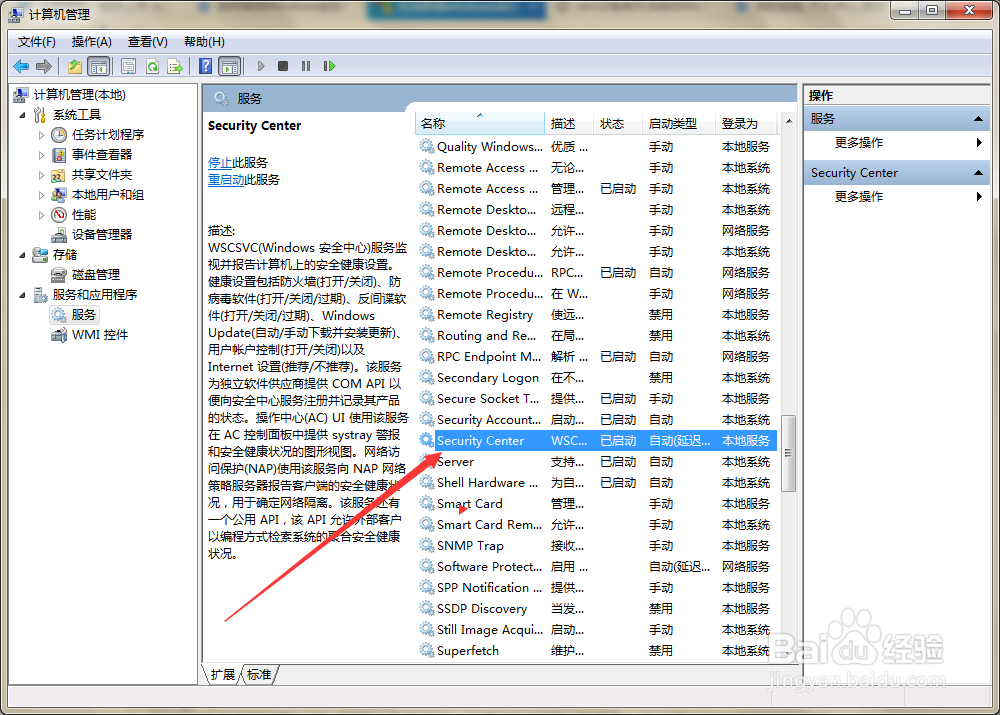Open the 帮助(H) menu

tap(204, 41)
